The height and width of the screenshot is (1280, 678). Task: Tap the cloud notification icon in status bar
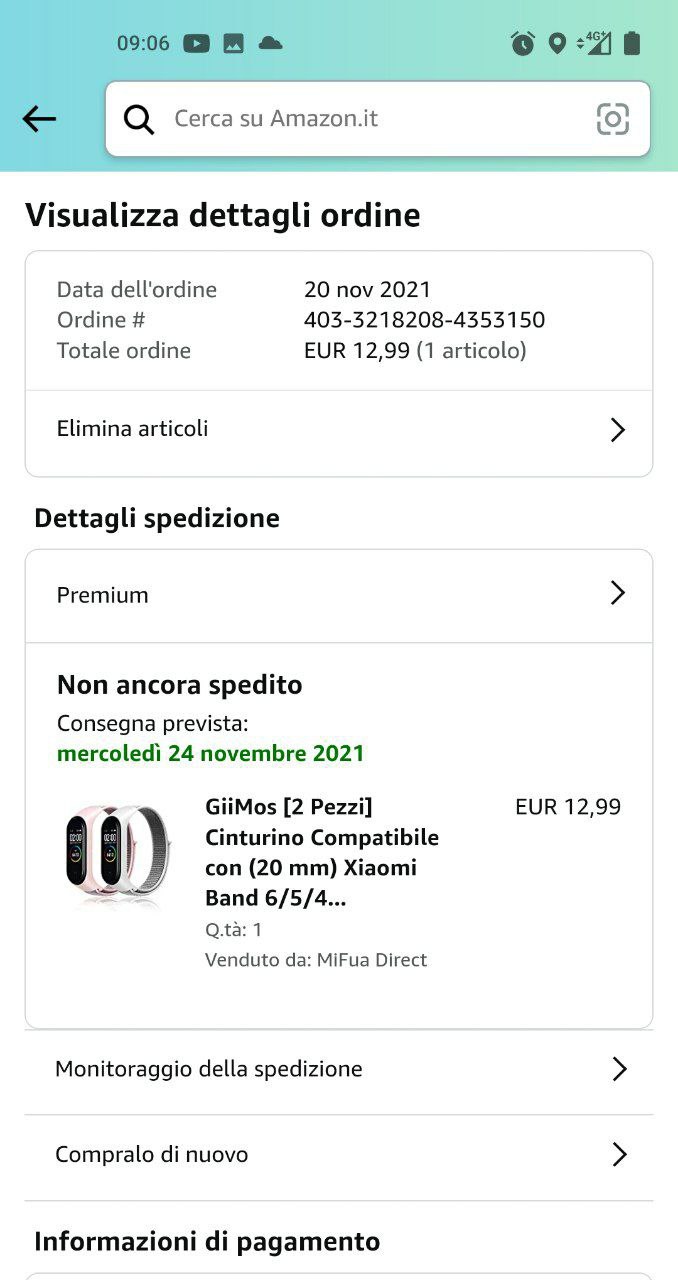point(270,43)
